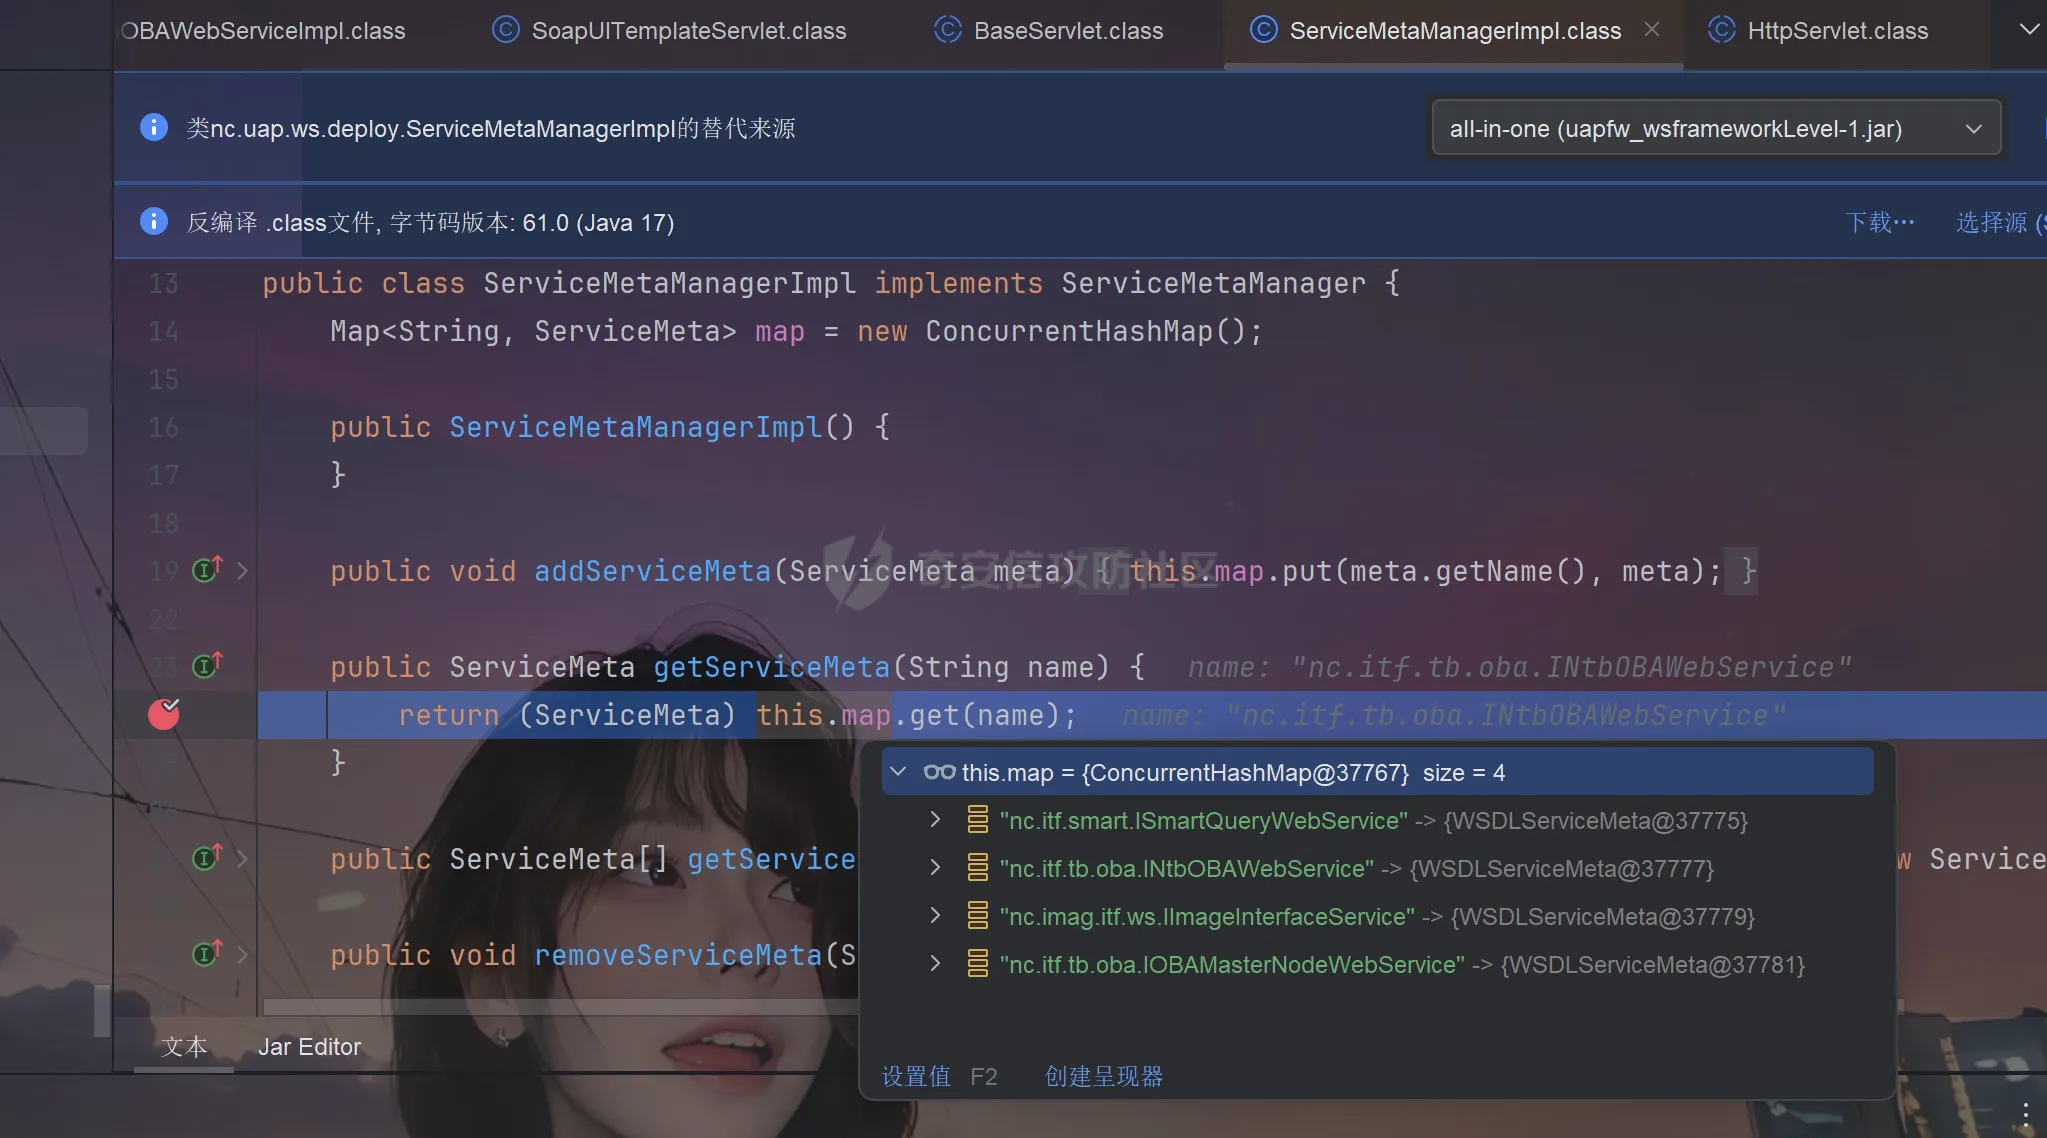Image resolution: width=2047 pixels, height=1138 pixels.
Task: Click the watch glasses icon next to this.map
Action: click(x=939, y=772)
